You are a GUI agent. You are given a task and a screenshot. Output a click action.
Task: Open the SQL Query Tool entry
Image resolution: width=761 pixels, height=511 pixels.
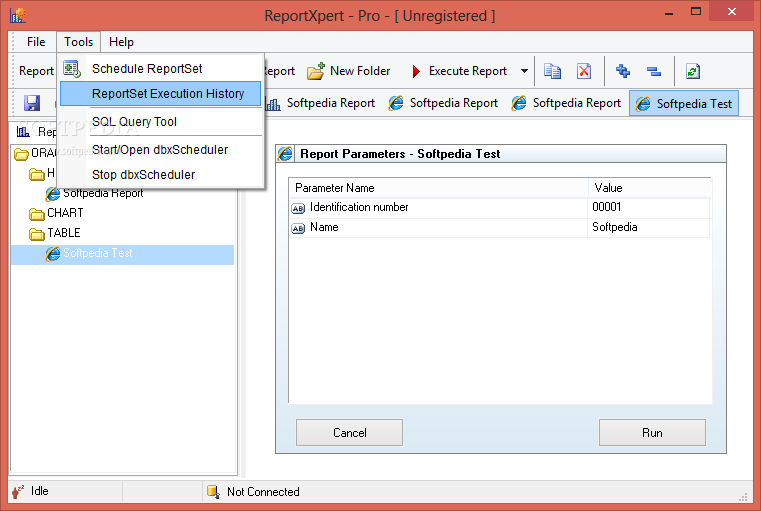coord(161,122)
